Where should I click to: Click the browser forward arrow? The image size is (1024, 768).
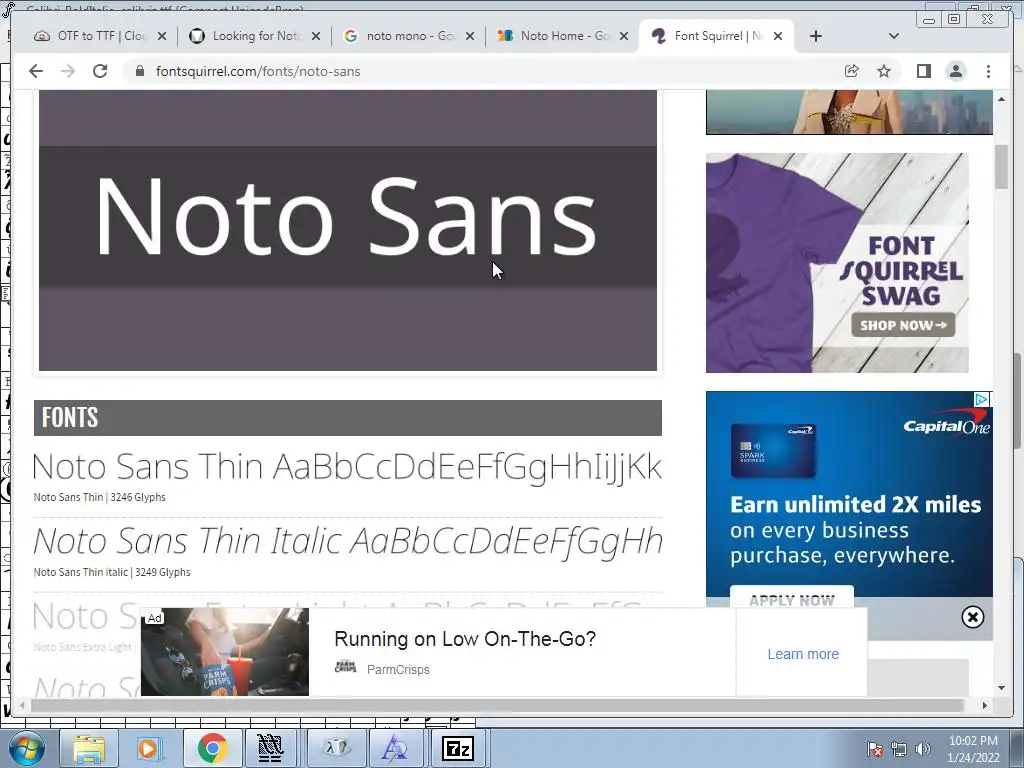(x=68, y=71)
